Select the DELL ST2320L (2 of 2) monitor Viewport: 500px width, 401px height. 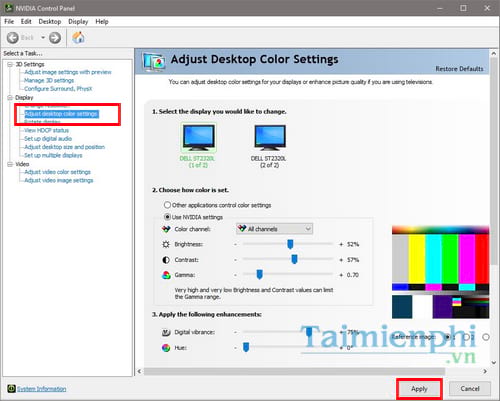click(x=269, y=146)
